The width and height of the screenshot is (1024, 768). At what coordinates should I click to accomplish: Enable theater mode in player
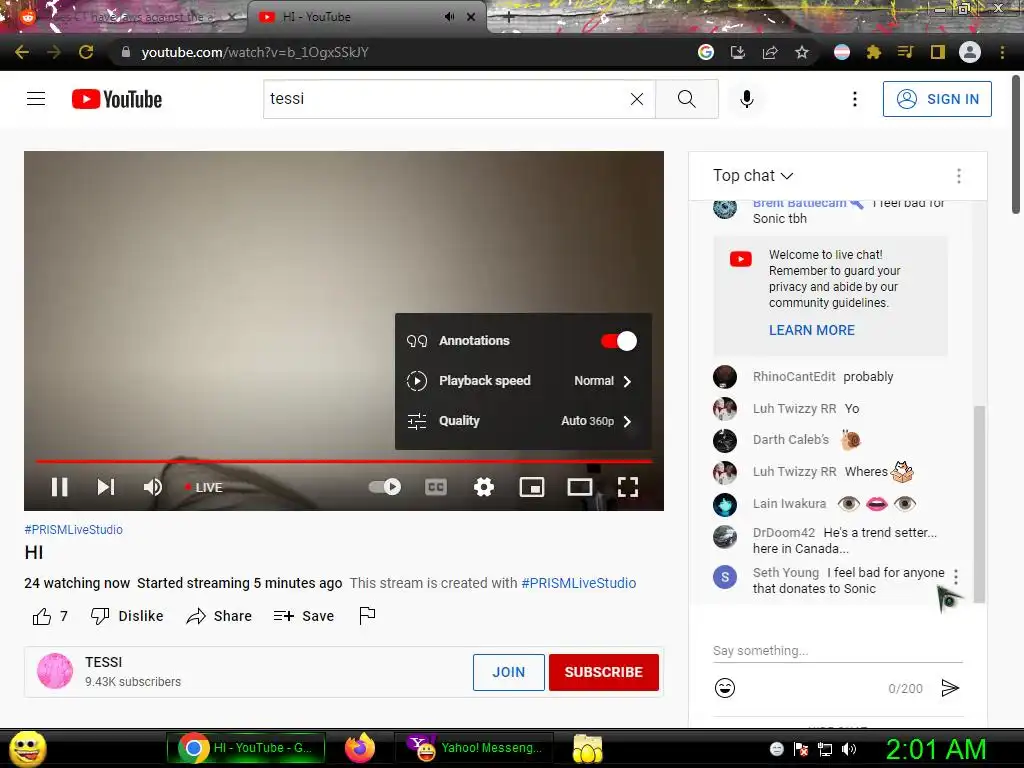point(580,487)
